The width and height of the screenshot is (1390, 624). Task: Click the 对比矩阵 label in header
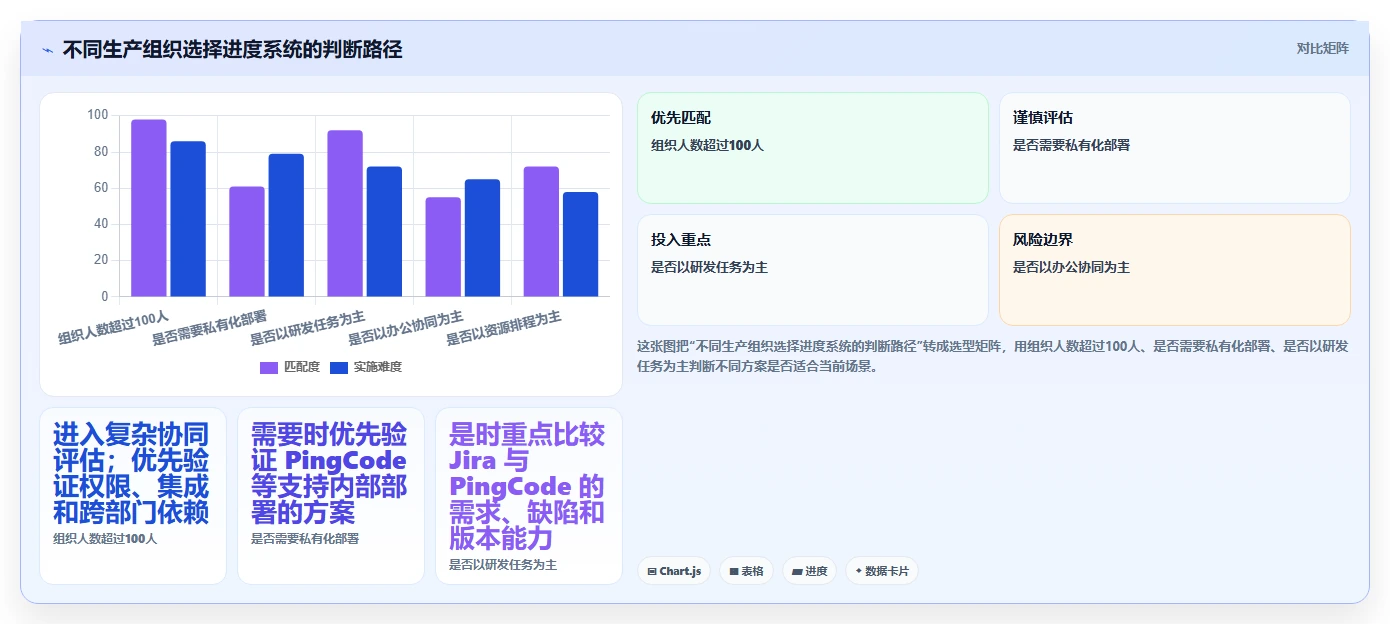[x=1322, y=48]
